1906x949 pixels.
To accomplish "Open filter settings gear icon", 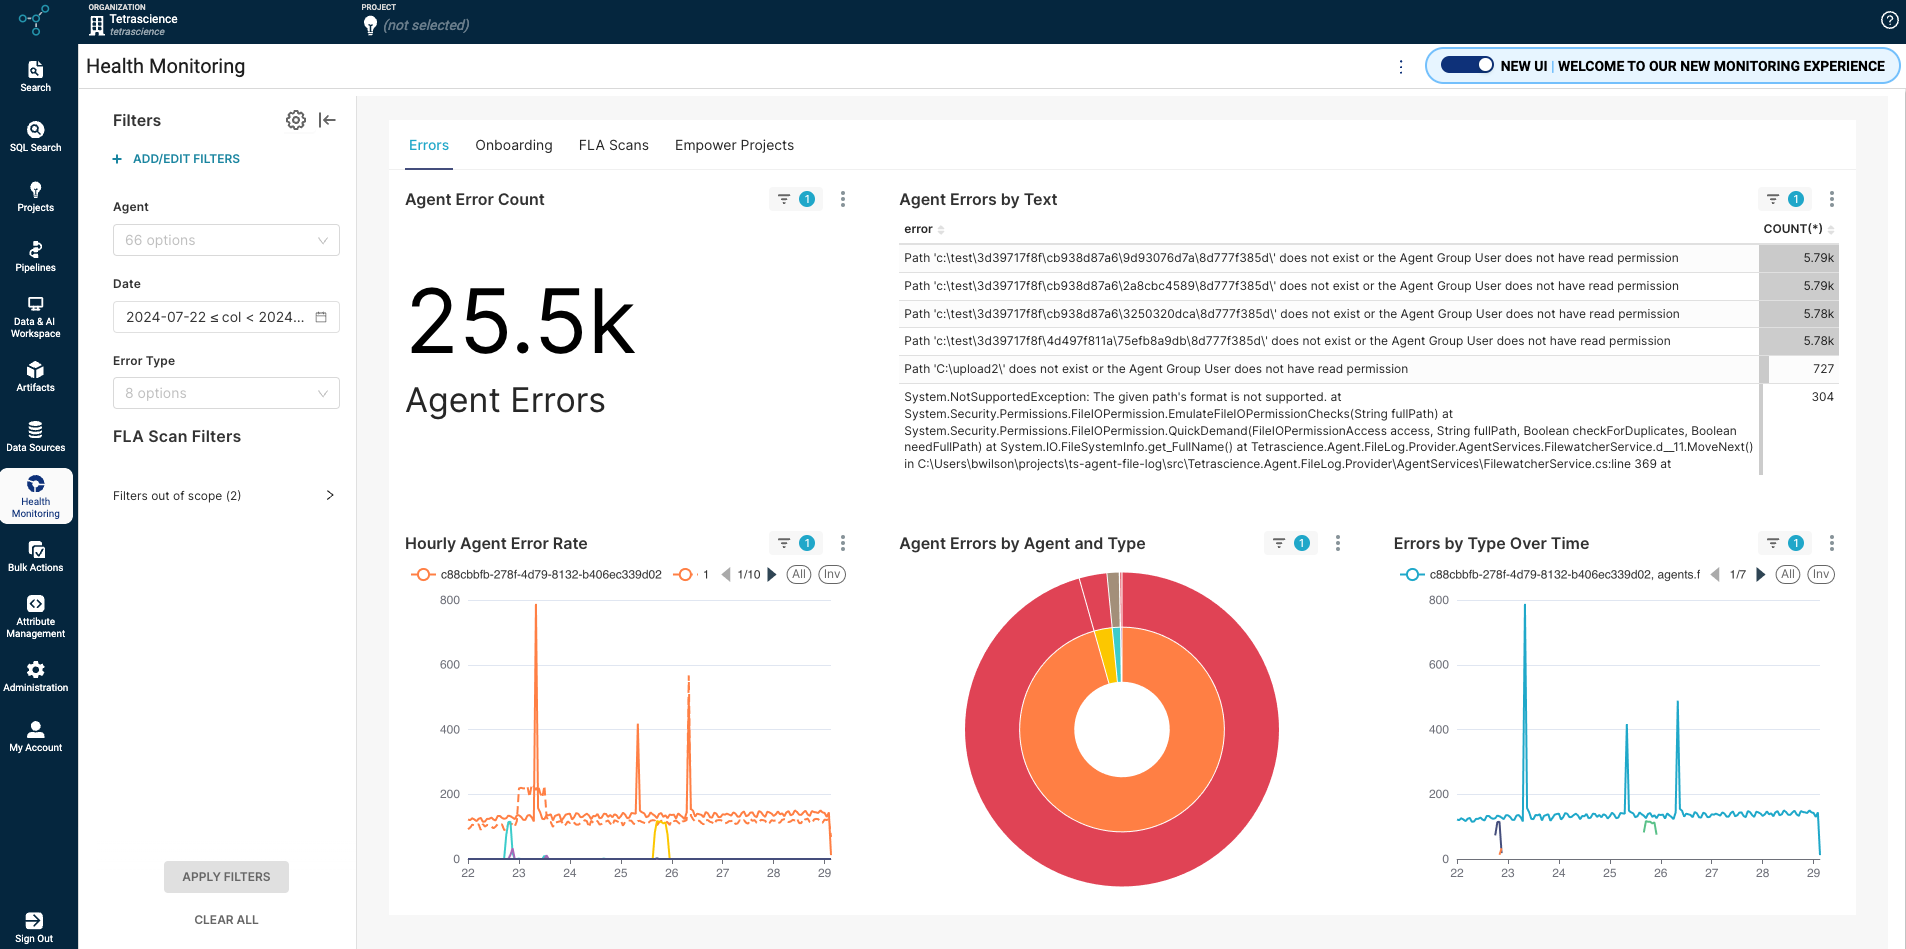I will click(296, 120).
